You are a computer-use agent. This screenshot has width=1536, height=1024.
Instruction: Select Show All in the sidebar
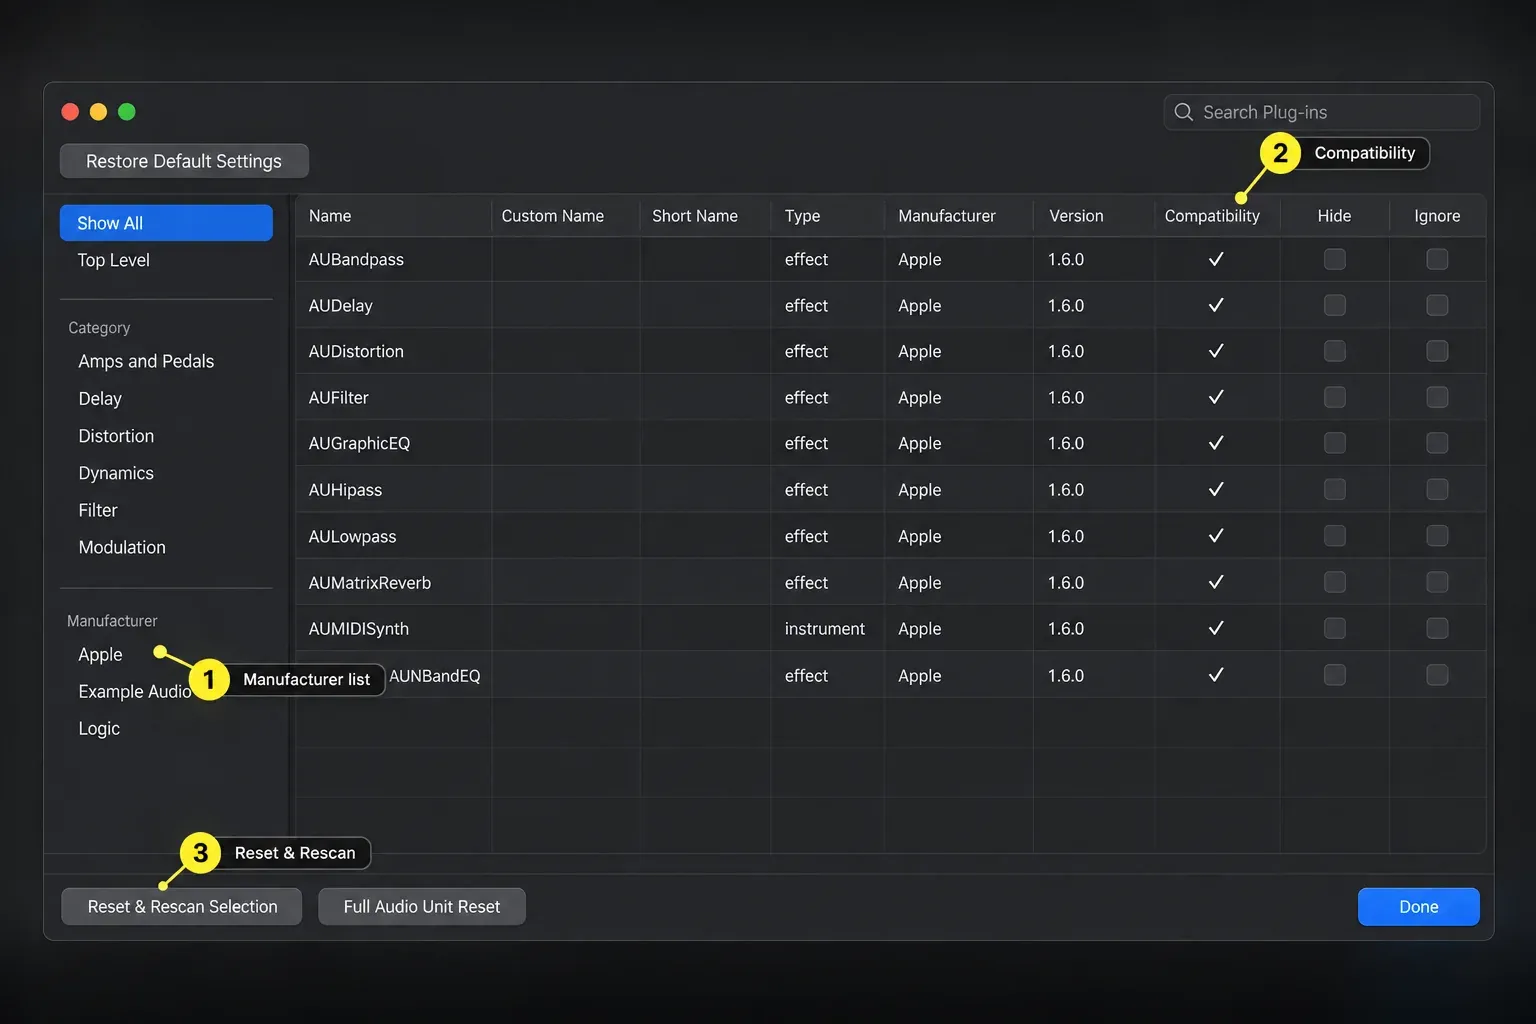(x=166, y=223)
